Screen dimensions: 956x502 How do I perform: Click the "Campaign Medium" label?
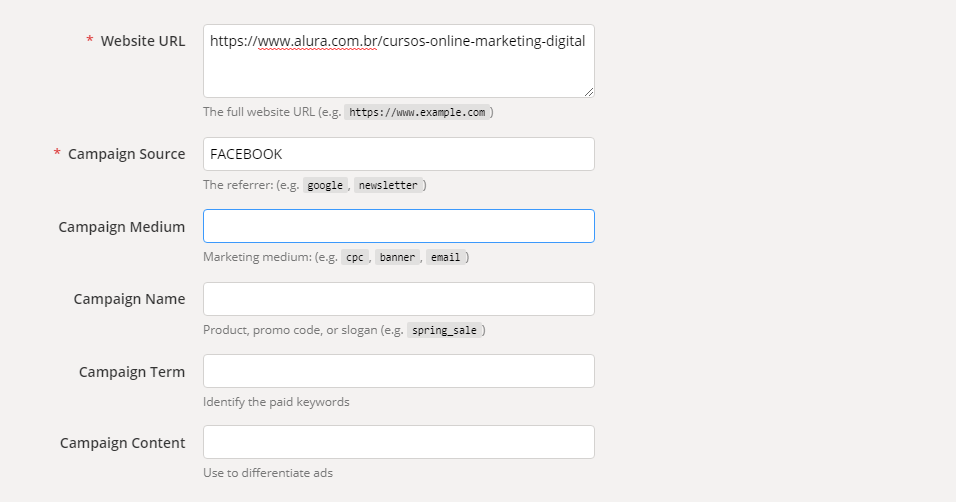tap(122, 227)
